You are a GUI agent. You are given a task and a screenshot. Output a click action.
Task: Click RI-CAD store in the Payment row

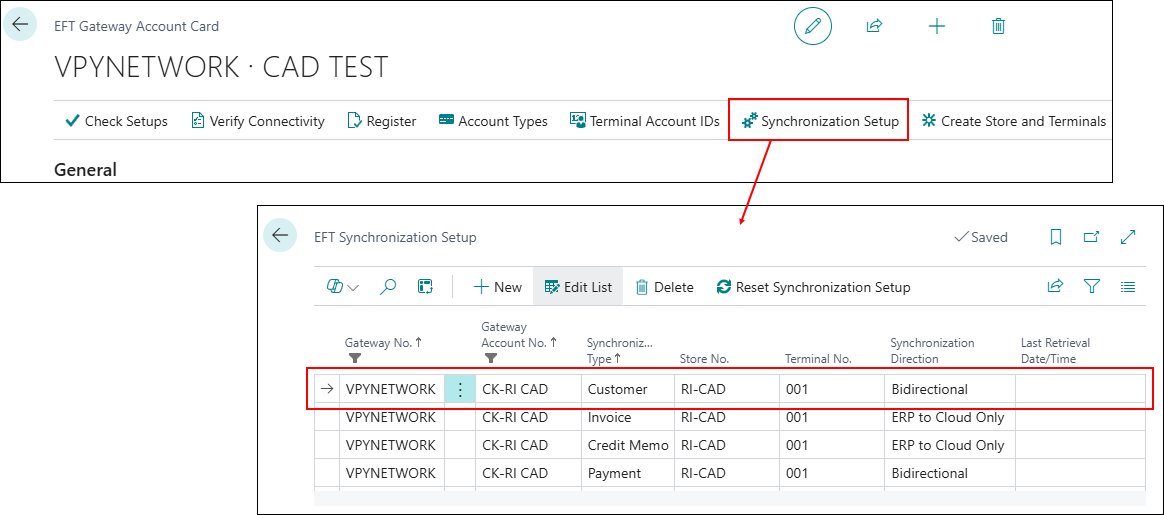pyautogui.click(x=726, y=473)
